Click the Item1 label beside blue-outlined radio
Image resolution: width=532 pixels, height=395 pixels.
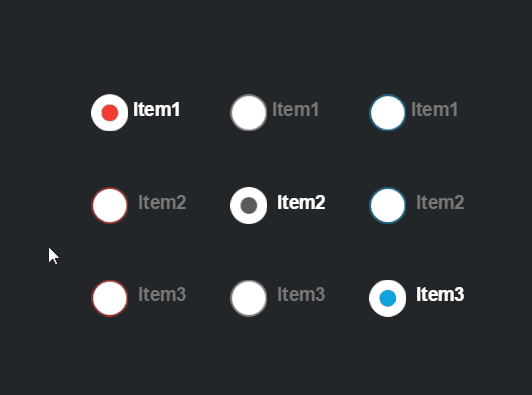(x=435, y=109)
